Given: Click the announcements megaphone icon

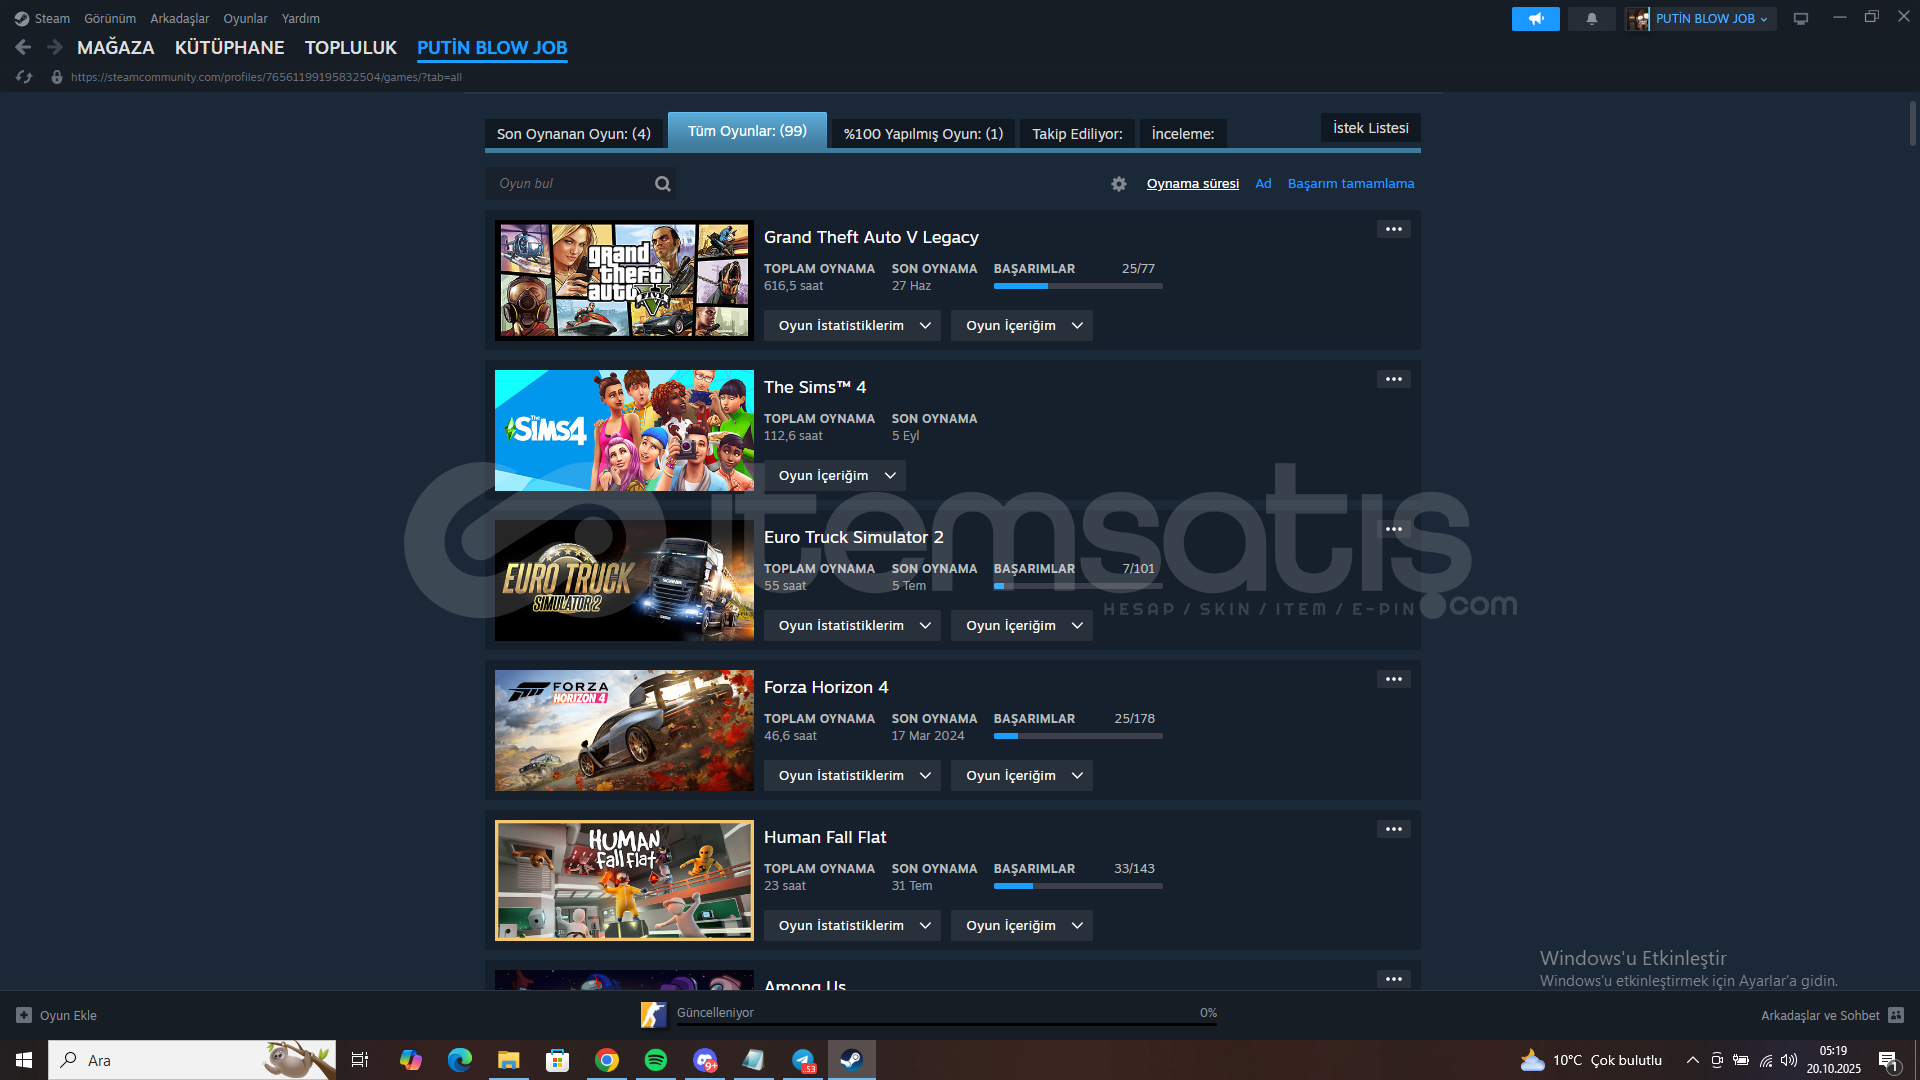Looking at the screenshot, I should (x=1535, y=19).
